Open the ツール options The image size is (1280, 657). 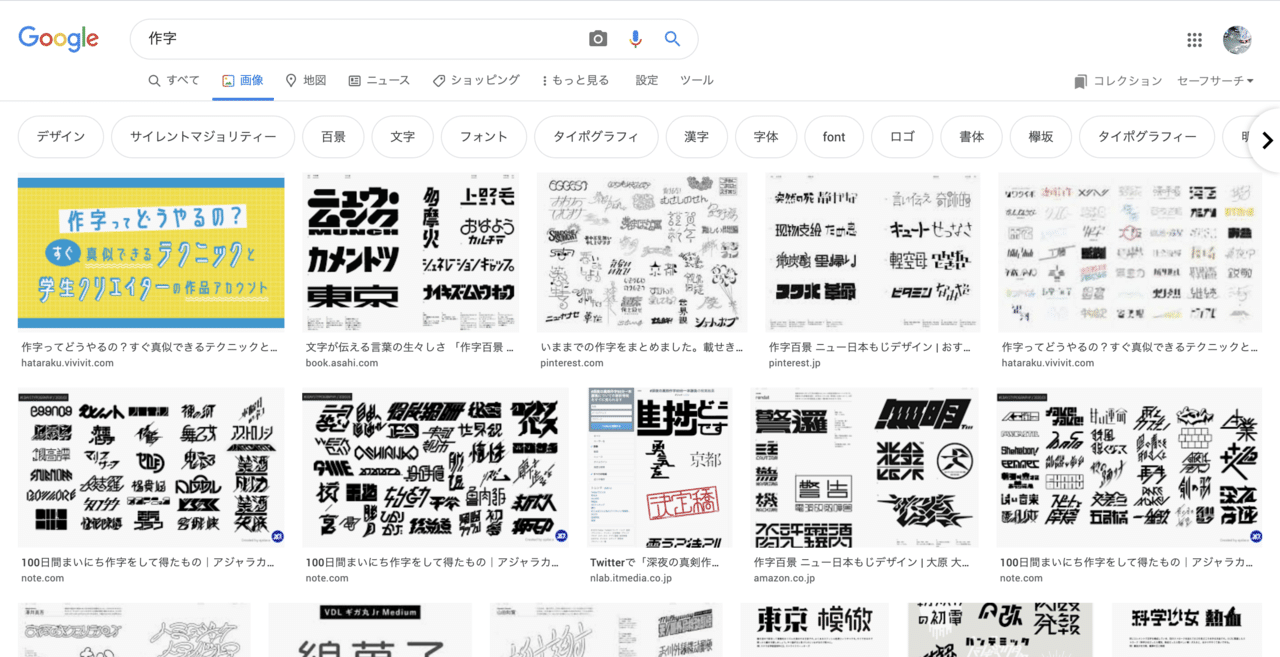697,80
